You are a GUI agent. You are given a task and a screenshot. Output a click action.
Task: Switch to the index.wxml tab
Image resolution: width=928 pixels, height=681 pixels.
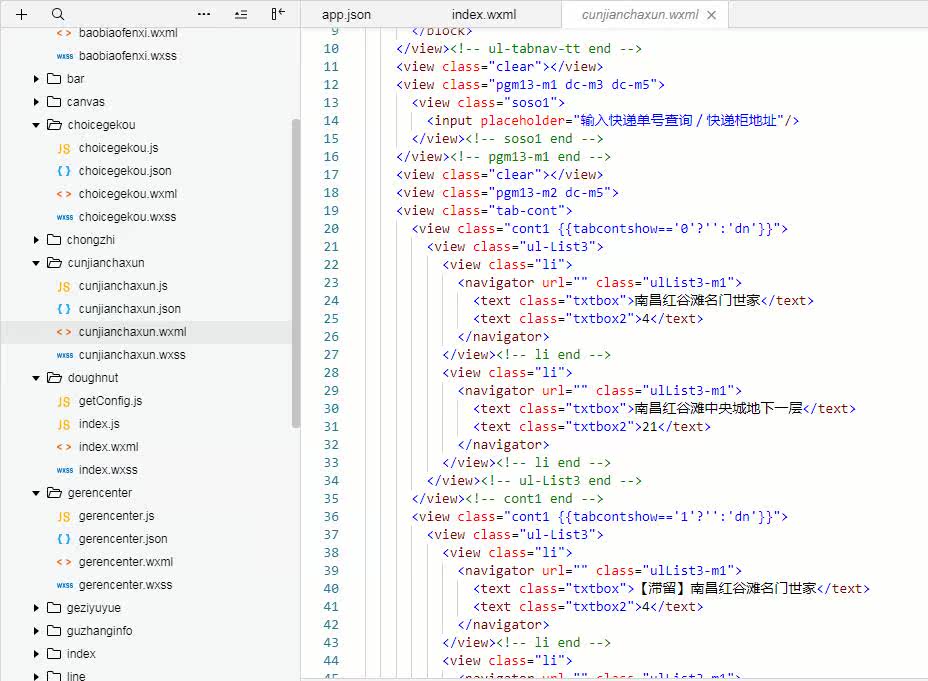tap(484, 15)
